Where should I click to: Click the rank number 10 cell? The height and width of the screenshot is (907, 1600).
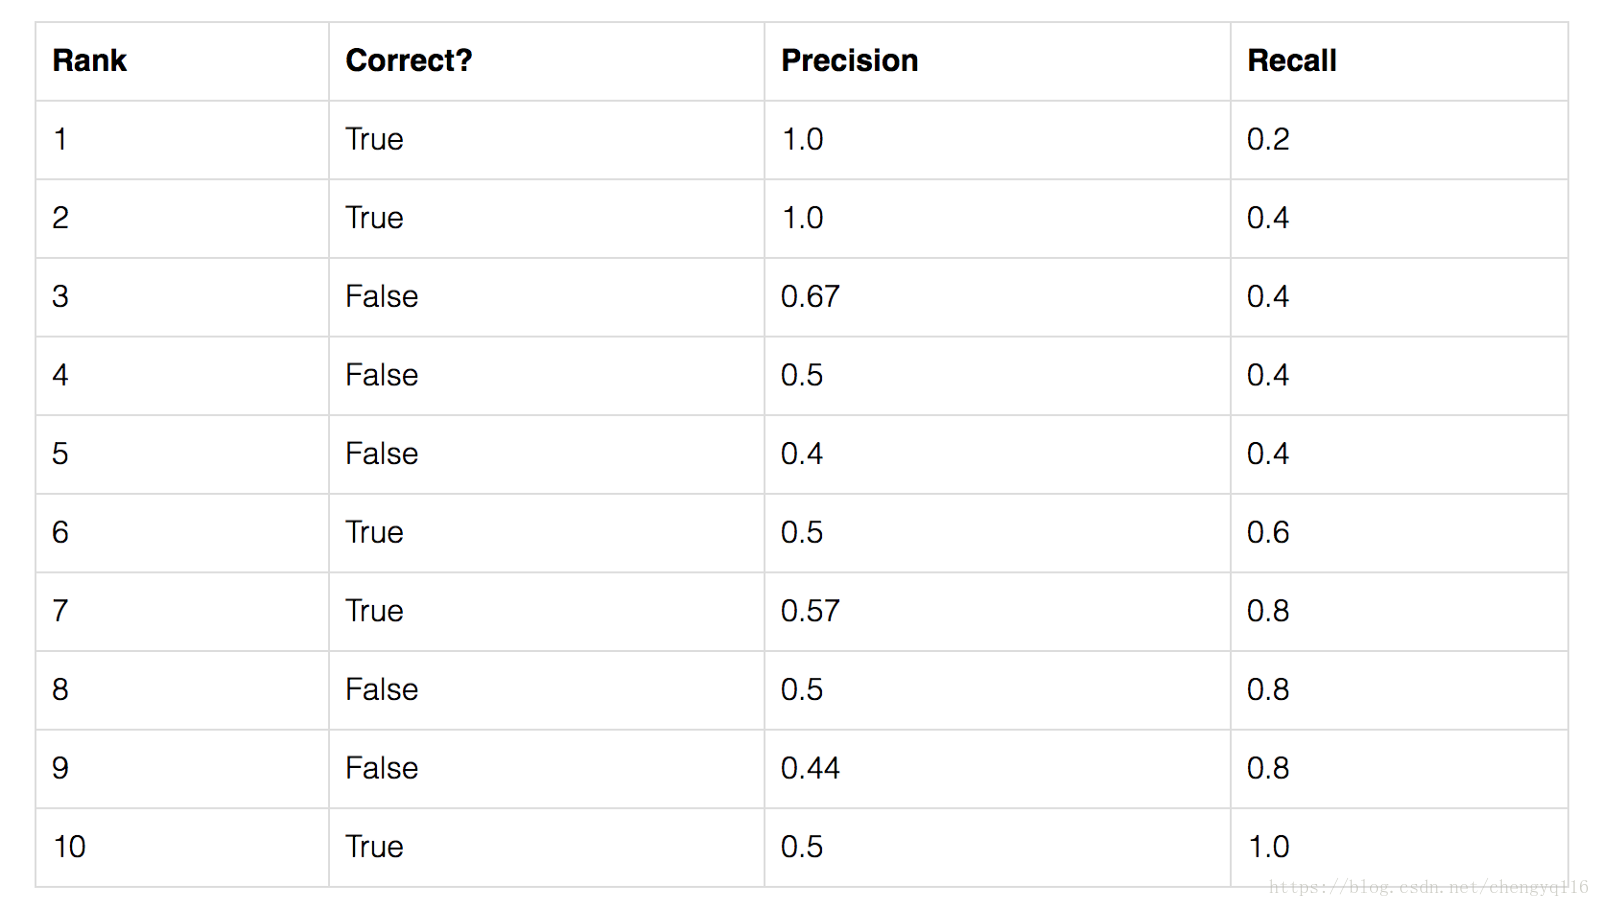click(69, 847)
